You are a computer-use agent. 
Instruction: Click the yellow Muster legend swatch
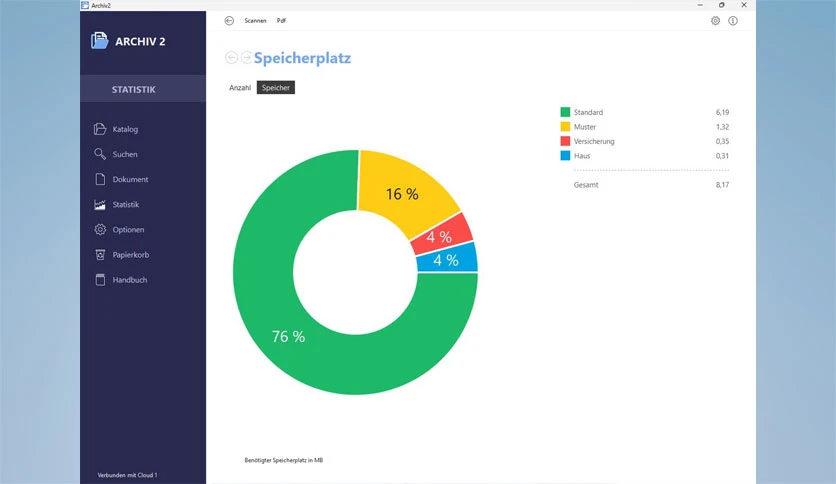[565, 126]
